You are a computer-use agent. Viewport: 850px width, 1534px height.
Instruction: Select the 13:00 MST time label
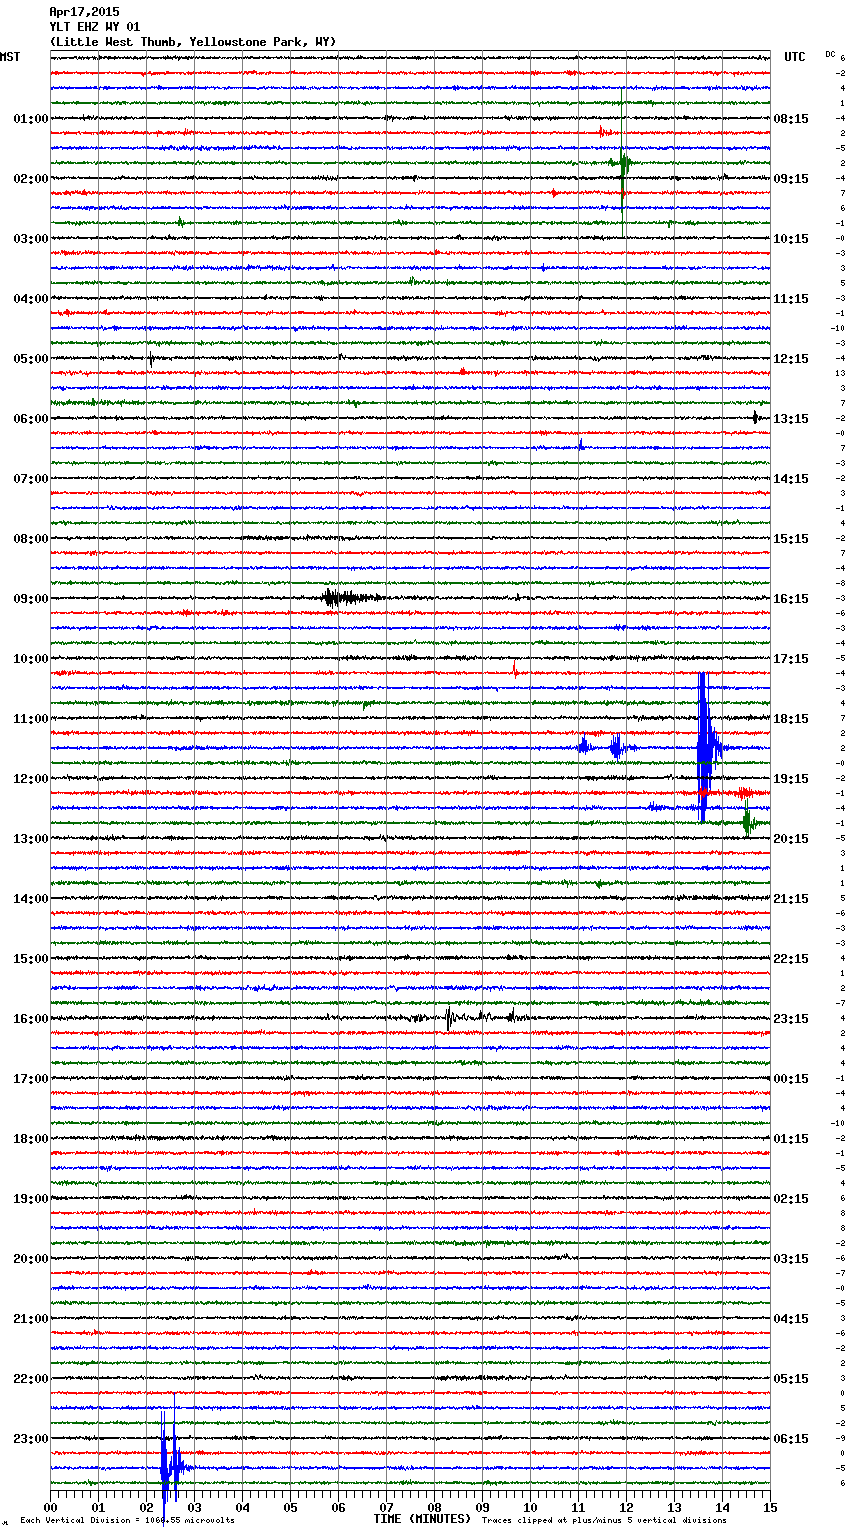31,839
